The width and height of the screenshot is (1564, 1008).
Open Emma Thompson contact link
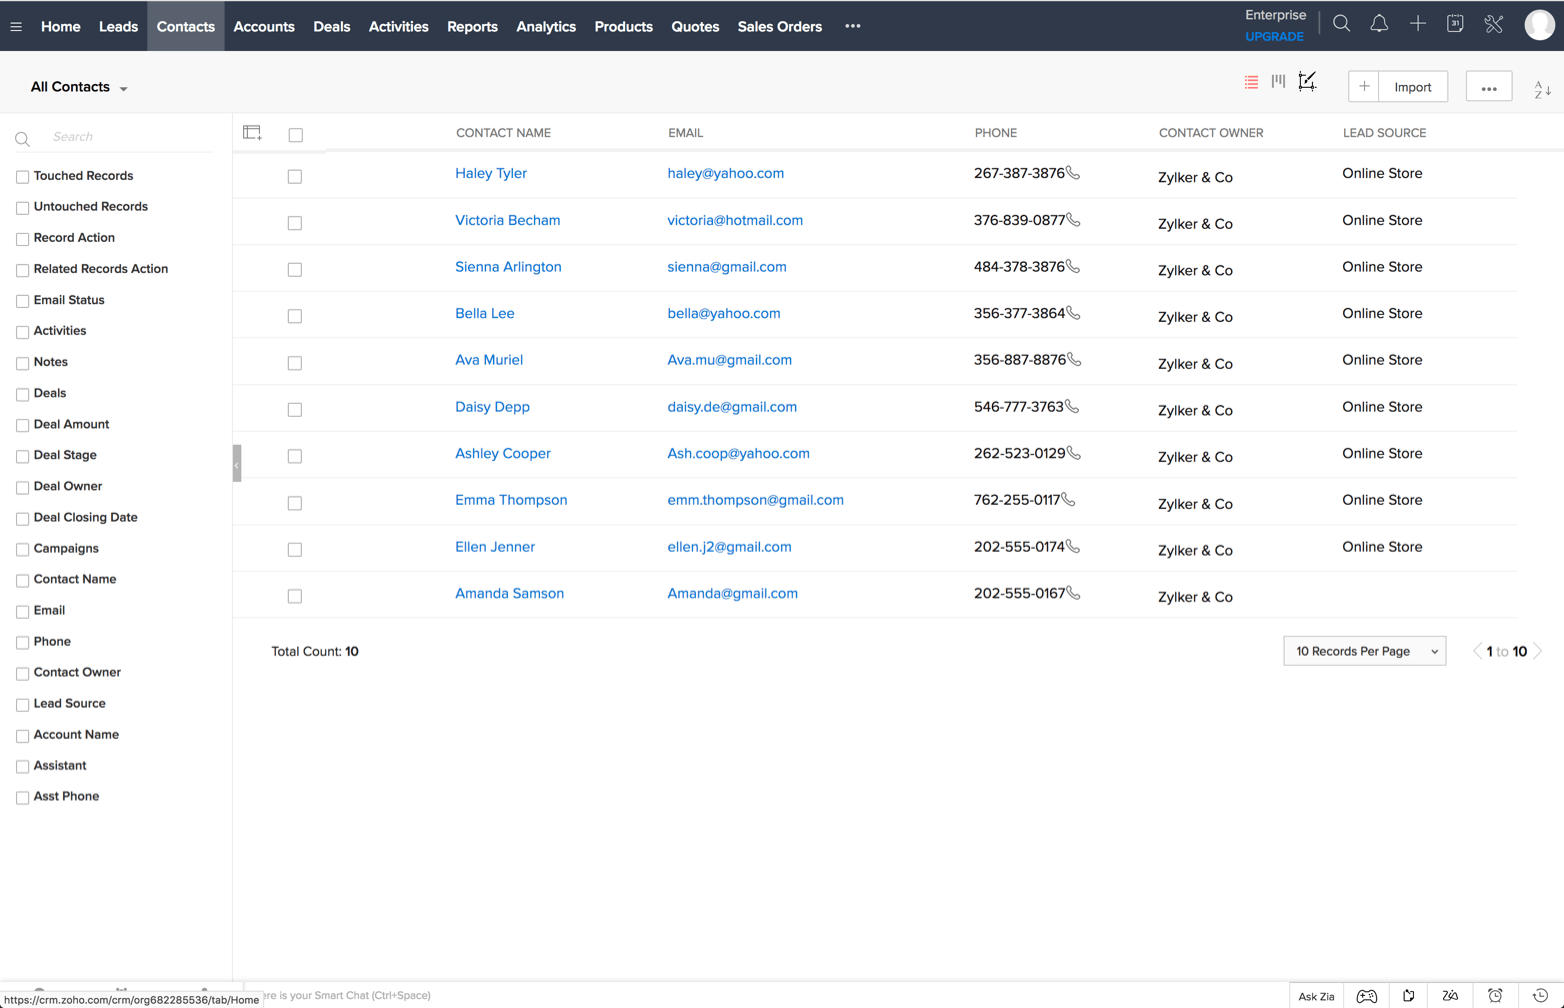point(511,500)
